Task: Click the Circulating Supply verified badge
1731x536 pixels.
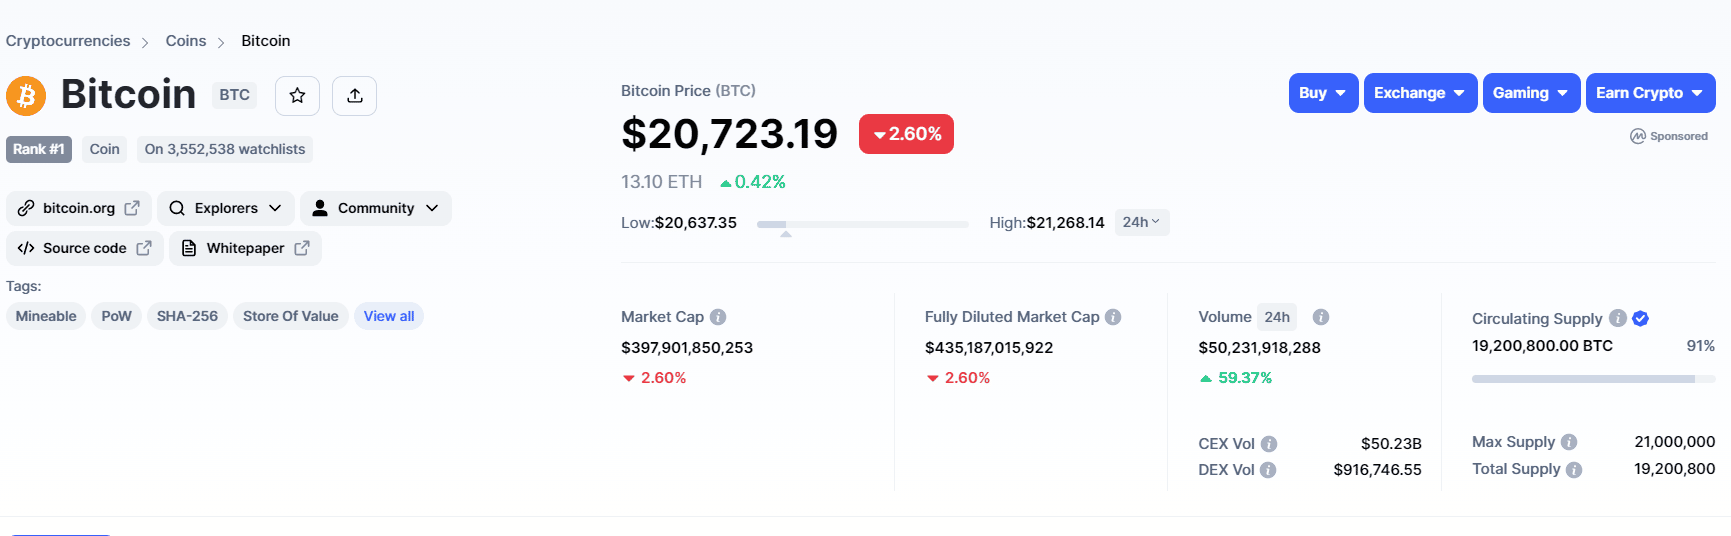Action: tap(1640, 318)
